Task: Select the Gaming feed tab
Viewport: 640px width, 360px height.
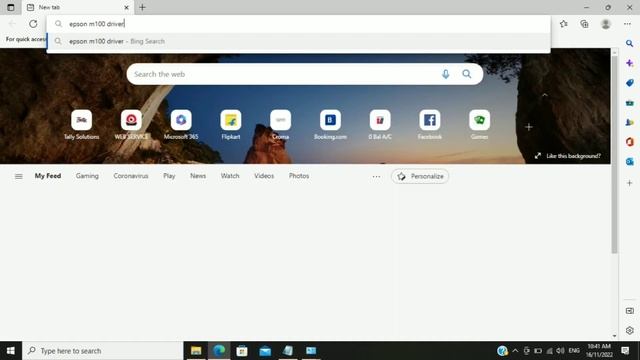Action: point(87,176)
